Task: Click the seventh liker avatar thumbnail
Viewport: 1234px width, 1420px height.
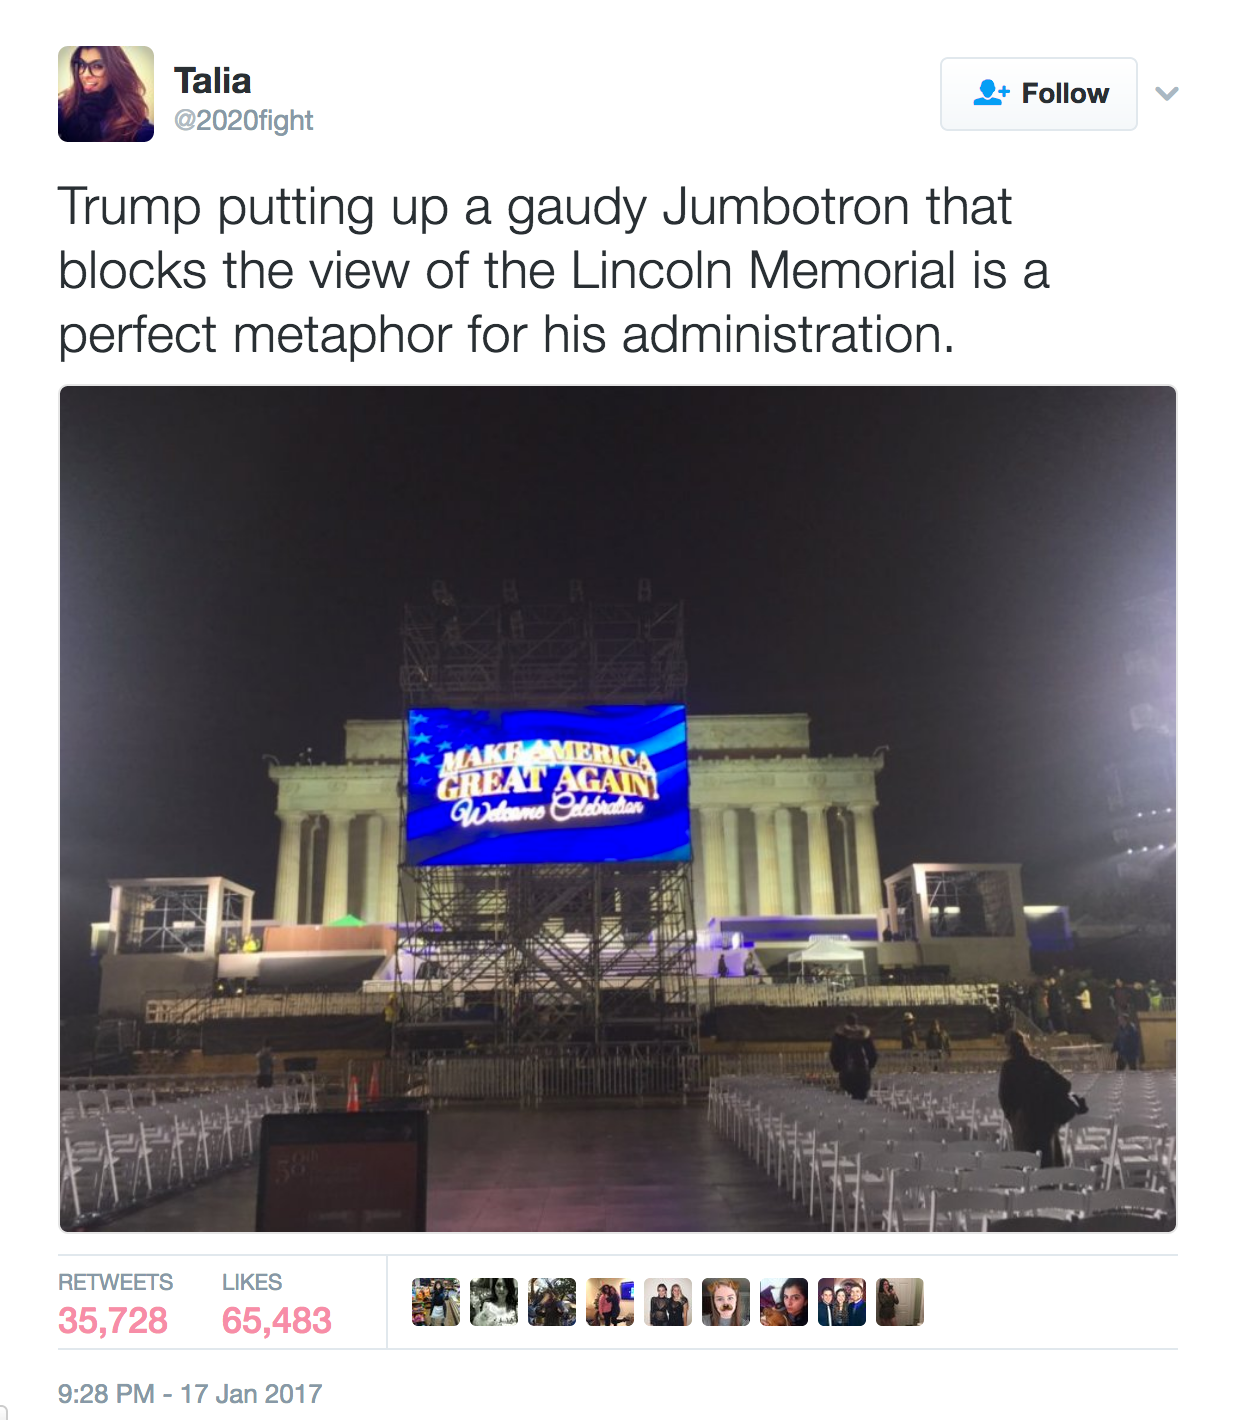Action: tap(784, 1302)
